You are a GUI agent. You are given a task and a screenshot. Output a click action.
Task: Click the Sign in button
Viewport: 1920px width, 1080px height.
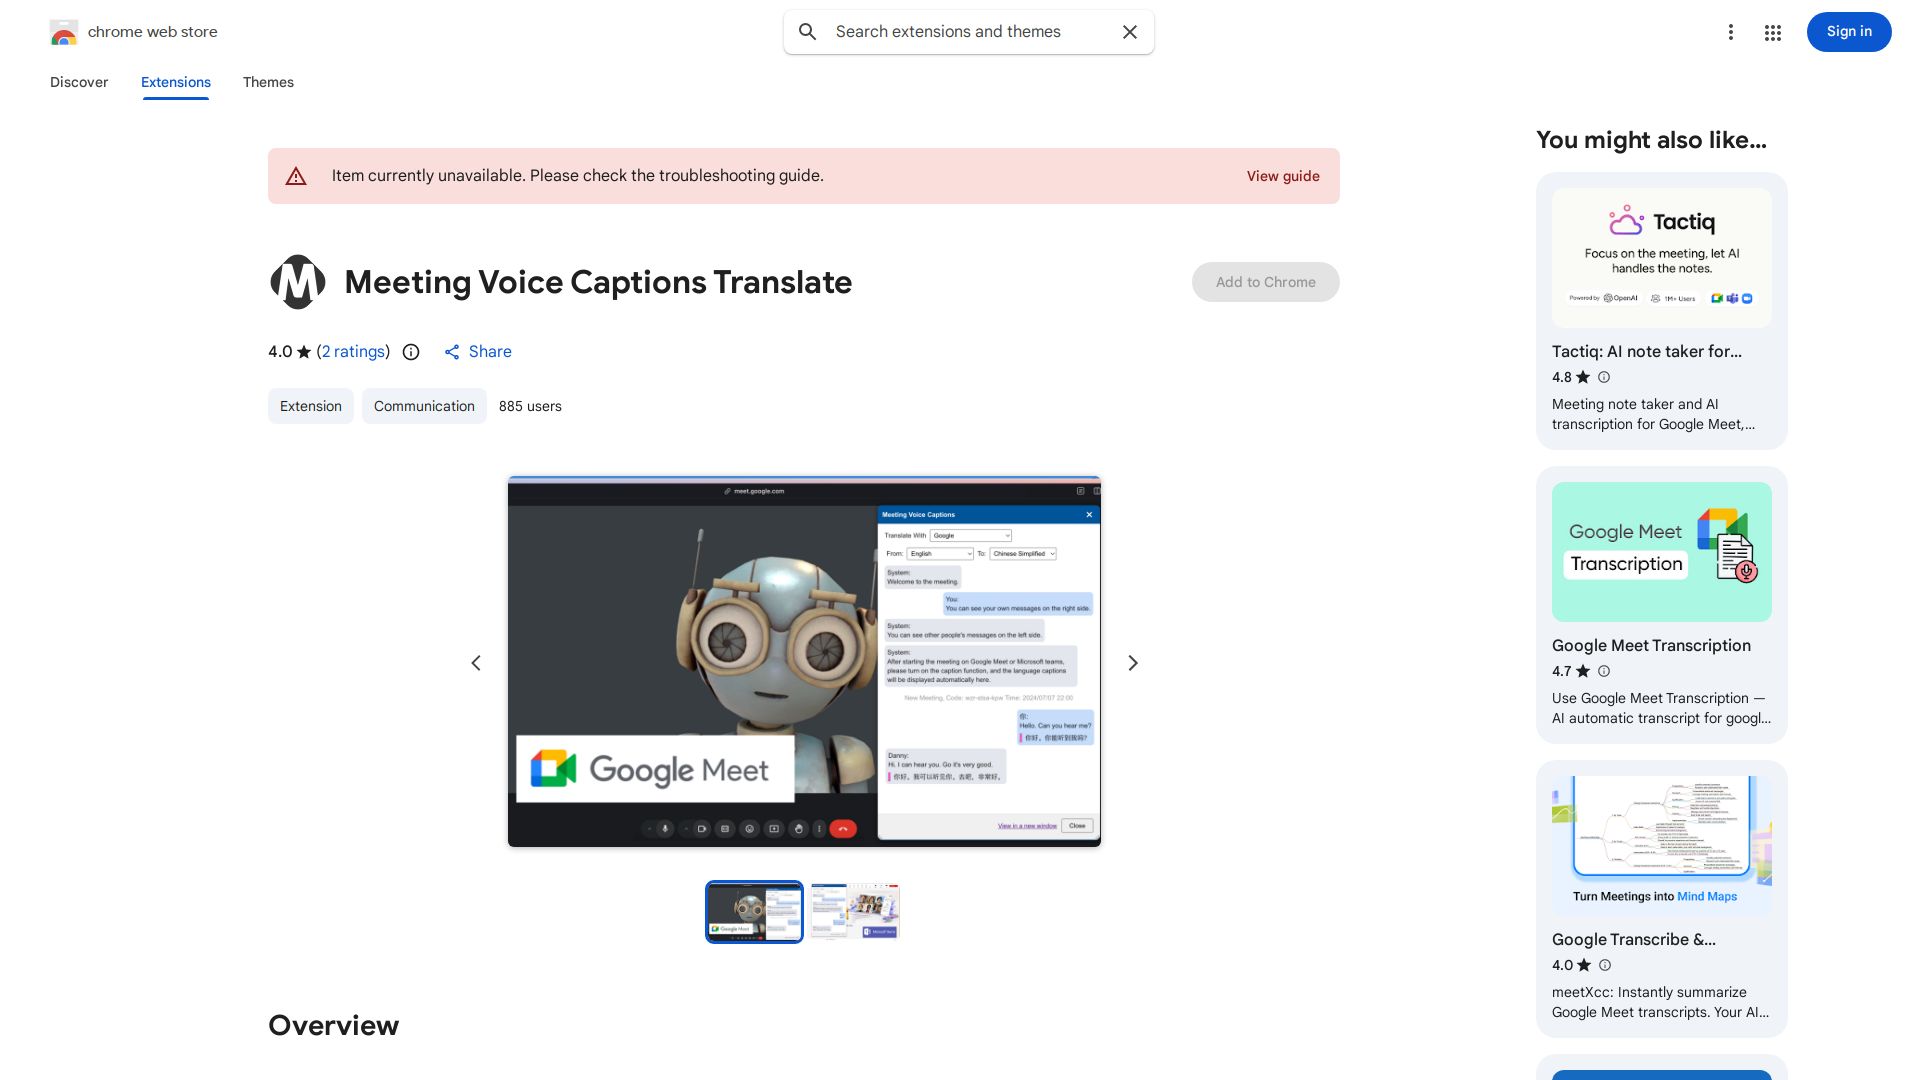click(1848, 31)
